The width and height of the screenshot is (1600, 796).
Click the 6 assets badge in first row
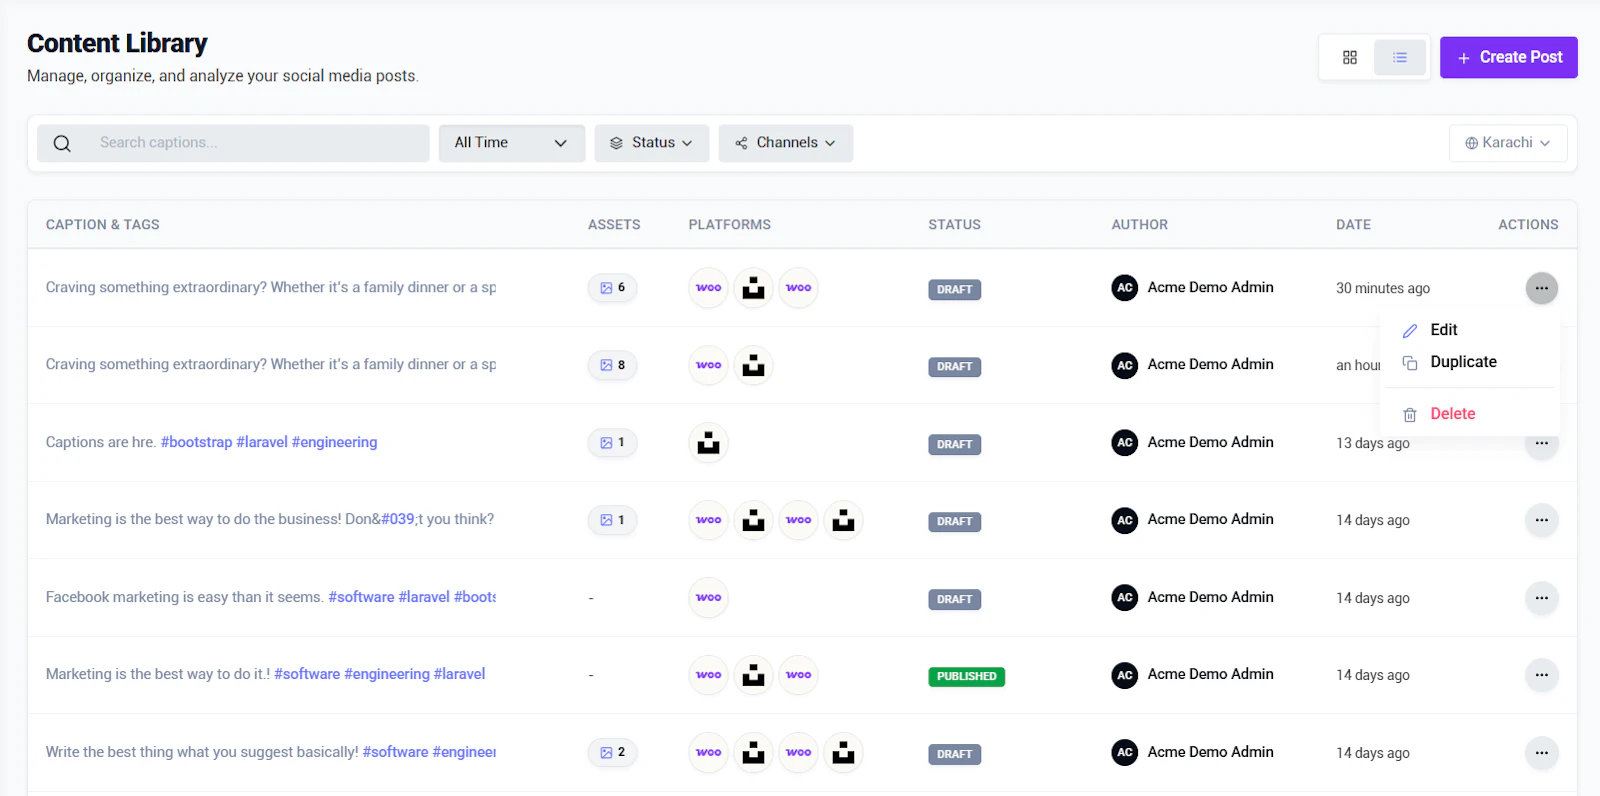pyautogui.click(x=612, y=288)
